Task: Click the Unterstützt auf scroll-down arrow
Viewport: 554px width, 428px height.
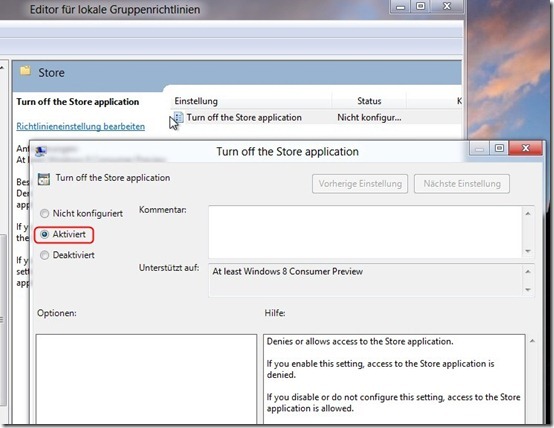Action: (528, 290)
